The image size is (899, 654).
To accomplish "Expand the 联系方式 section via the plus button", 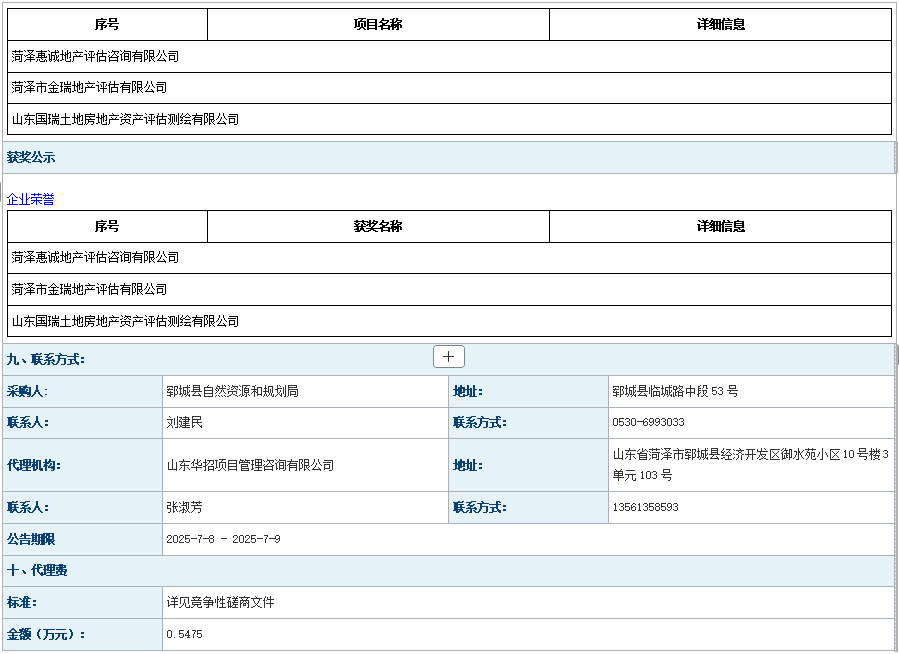I will 448,356.
